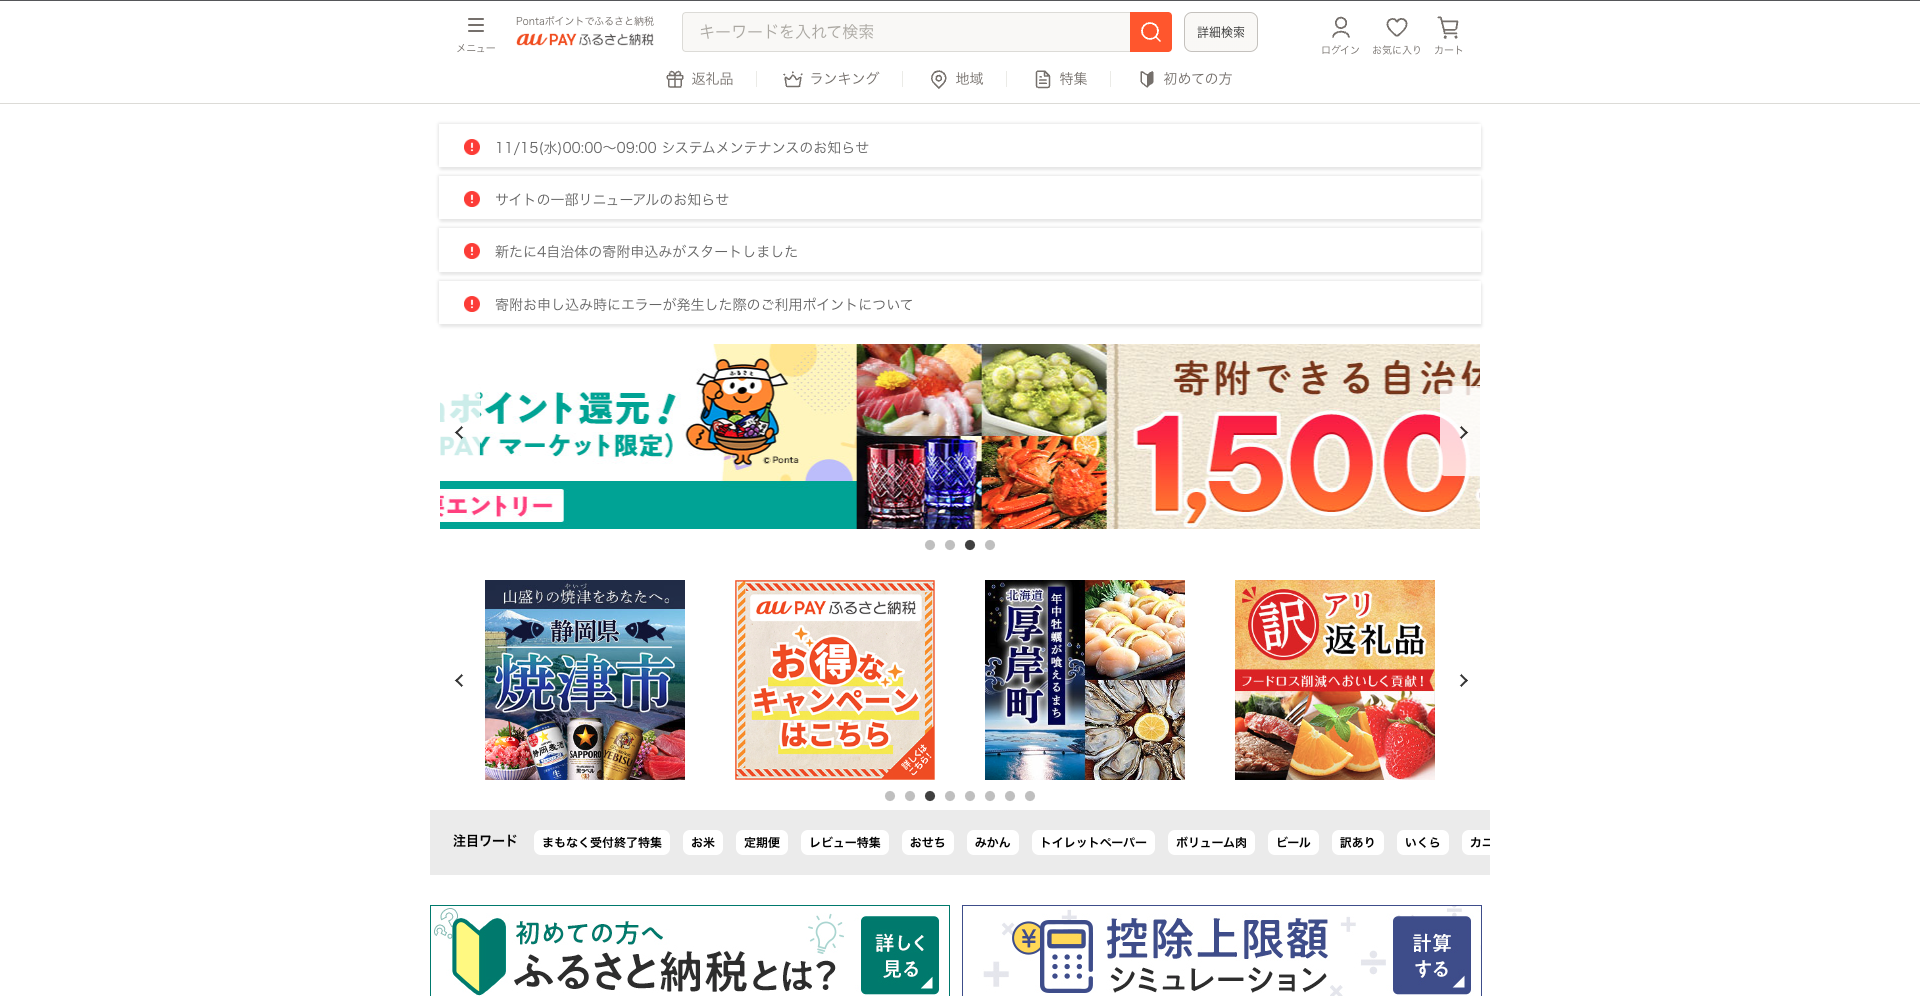Click the 地域 map pin icon
This screenshot has height=996, width=1920.
point(938,78)
